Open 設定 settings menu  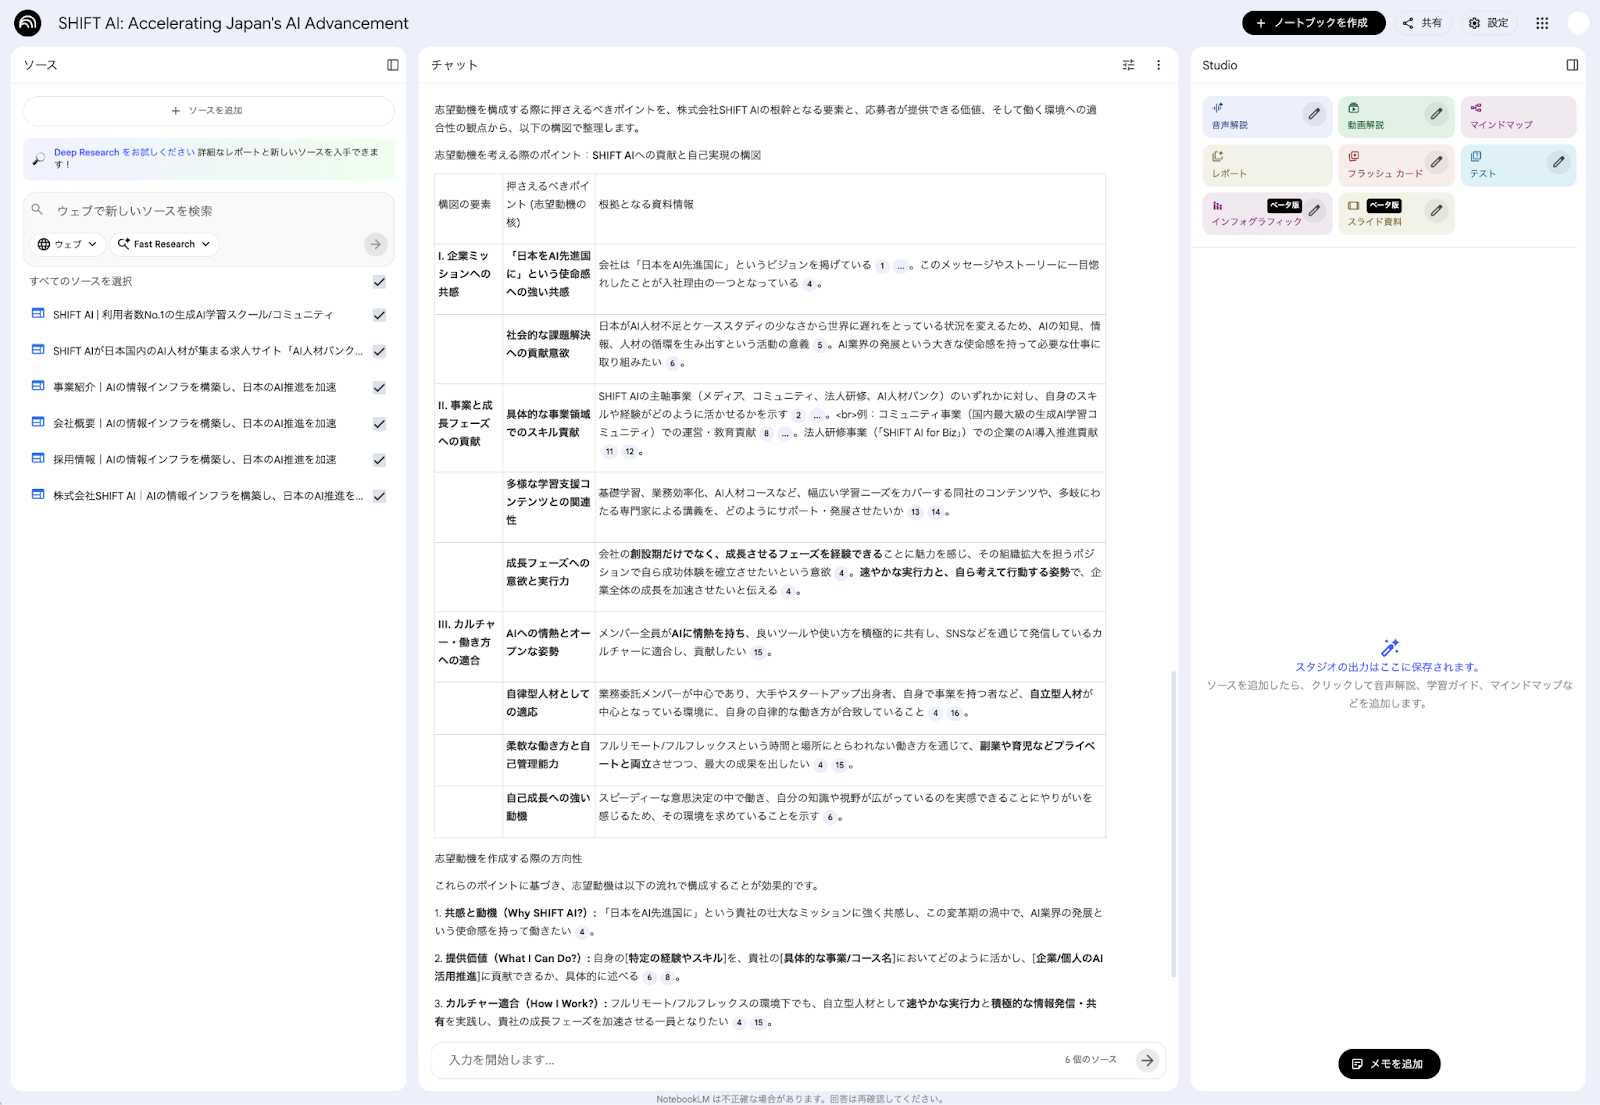[1488, 22]
